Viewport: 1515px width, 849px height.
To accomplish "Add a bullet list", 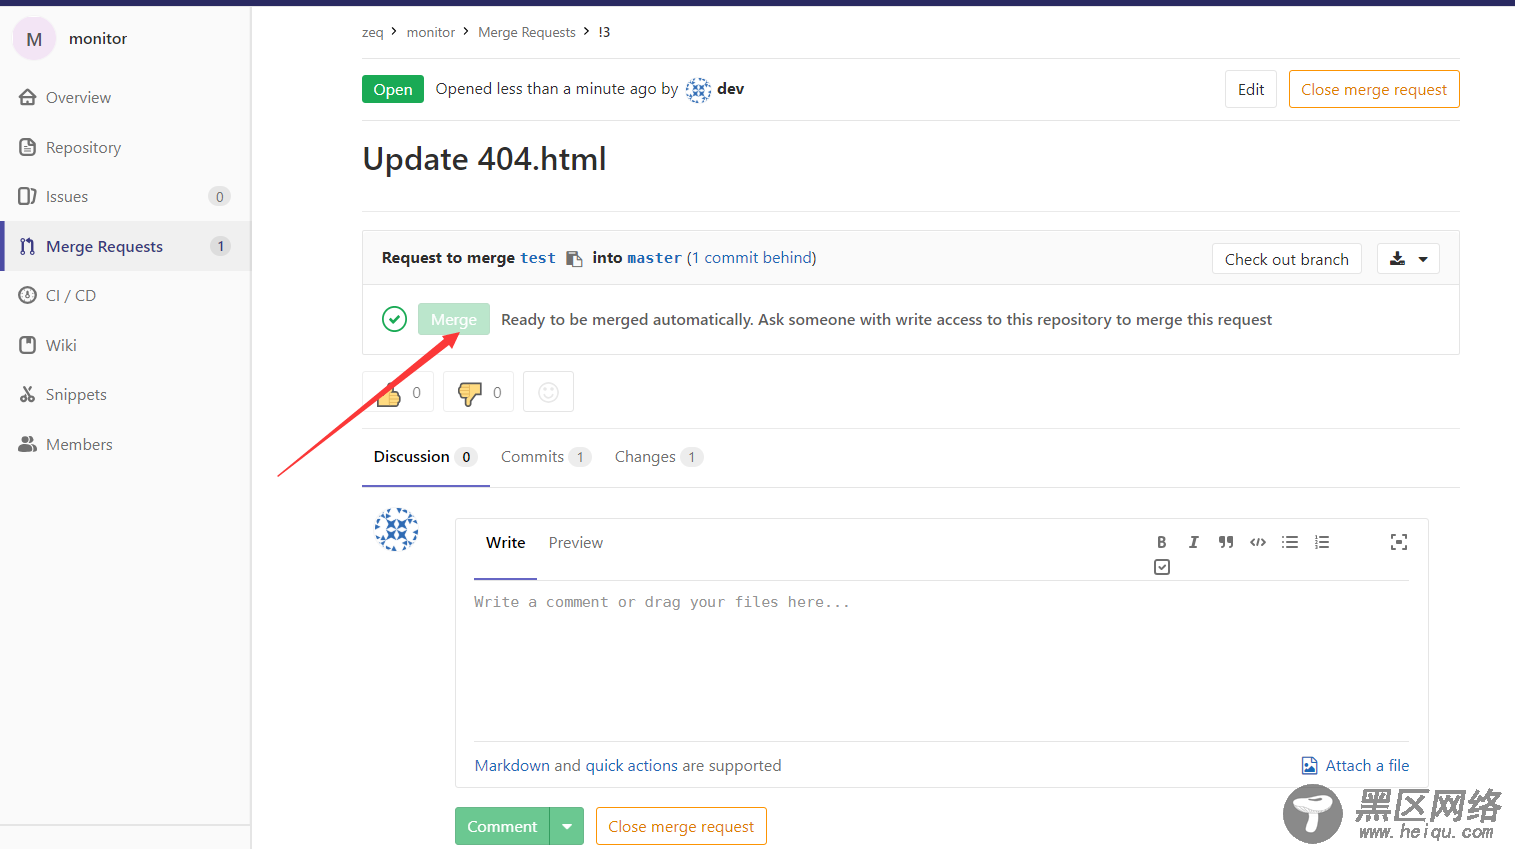I will (x=1290, y=542).
